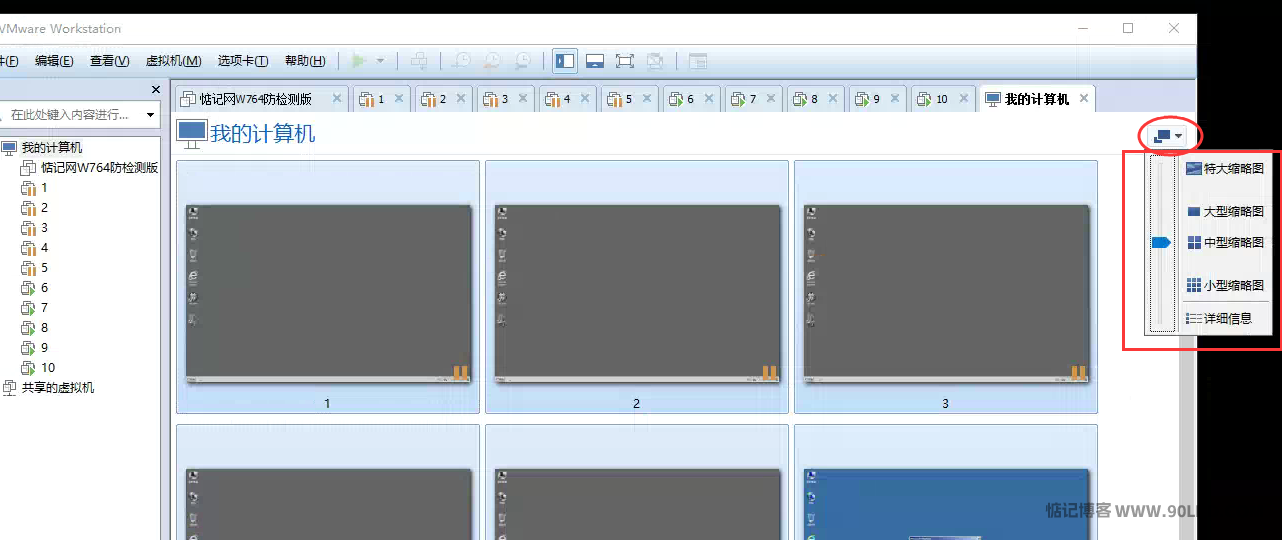
Task: Choose 详细信息 view option
Action: coord(1218,319)
